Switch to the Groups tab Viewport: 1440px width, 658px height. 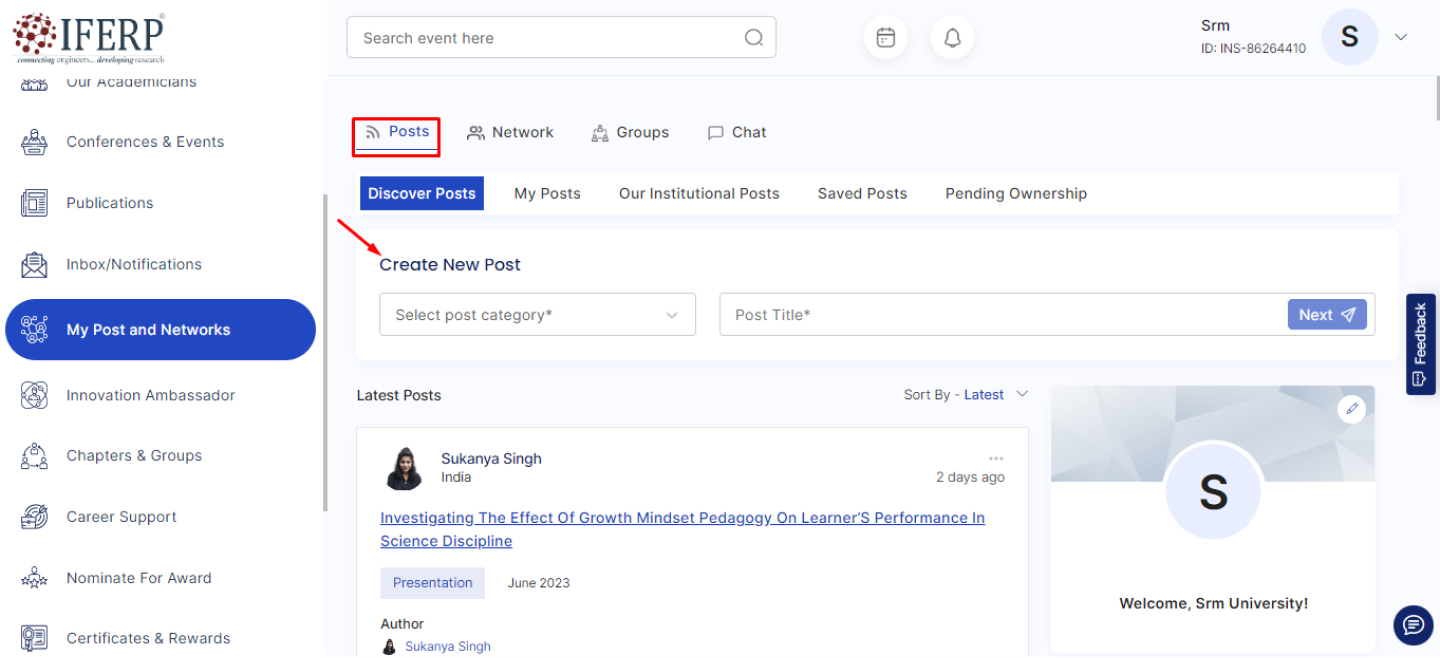[630, 133]
